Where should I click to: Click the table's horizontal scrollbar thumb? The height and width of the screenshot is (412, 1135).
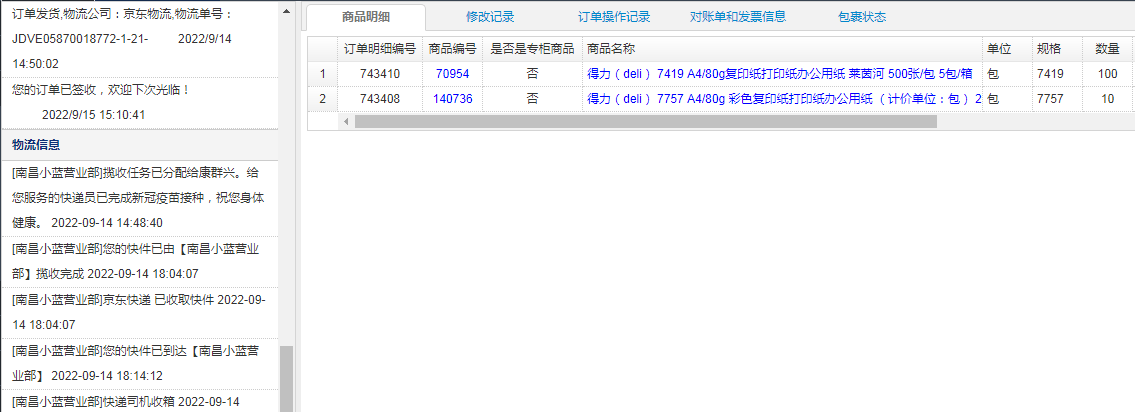[646, 121]
